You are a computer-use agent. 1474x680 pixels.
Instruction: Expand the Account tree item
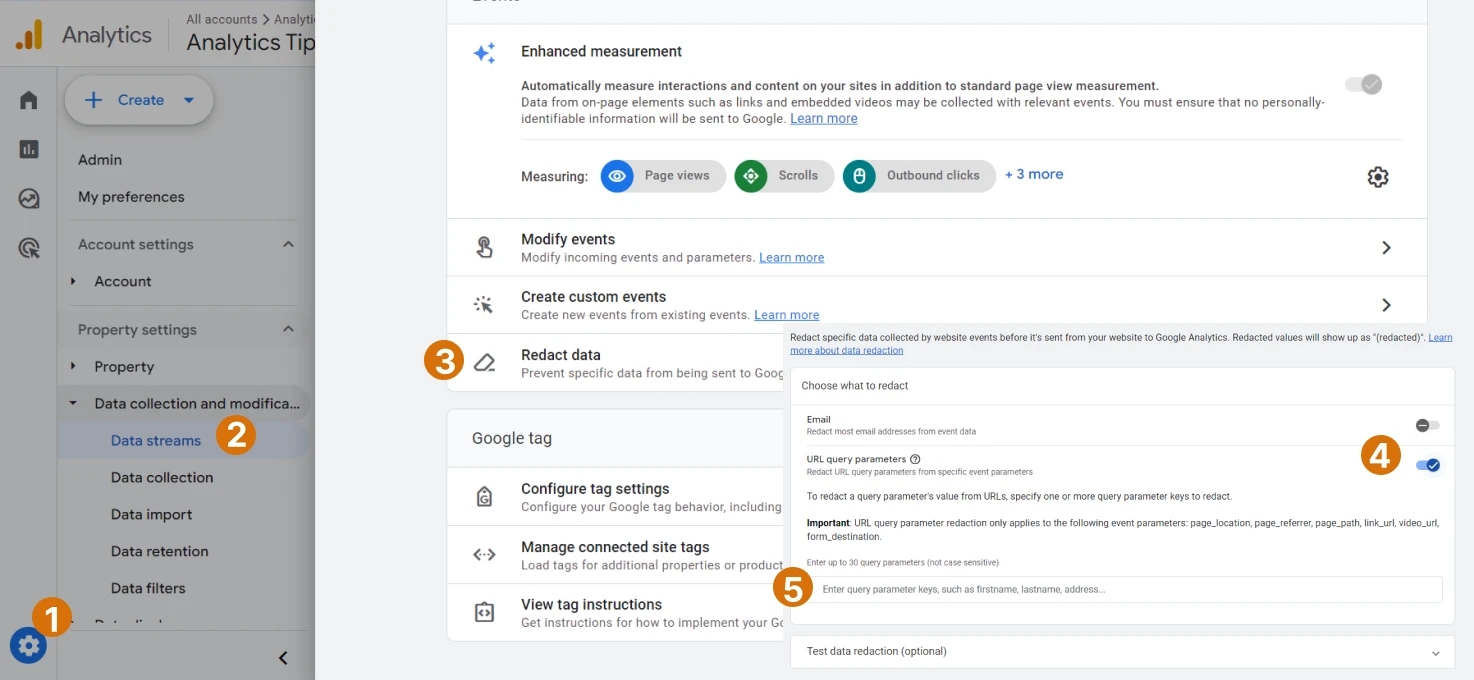coord(73,282)
